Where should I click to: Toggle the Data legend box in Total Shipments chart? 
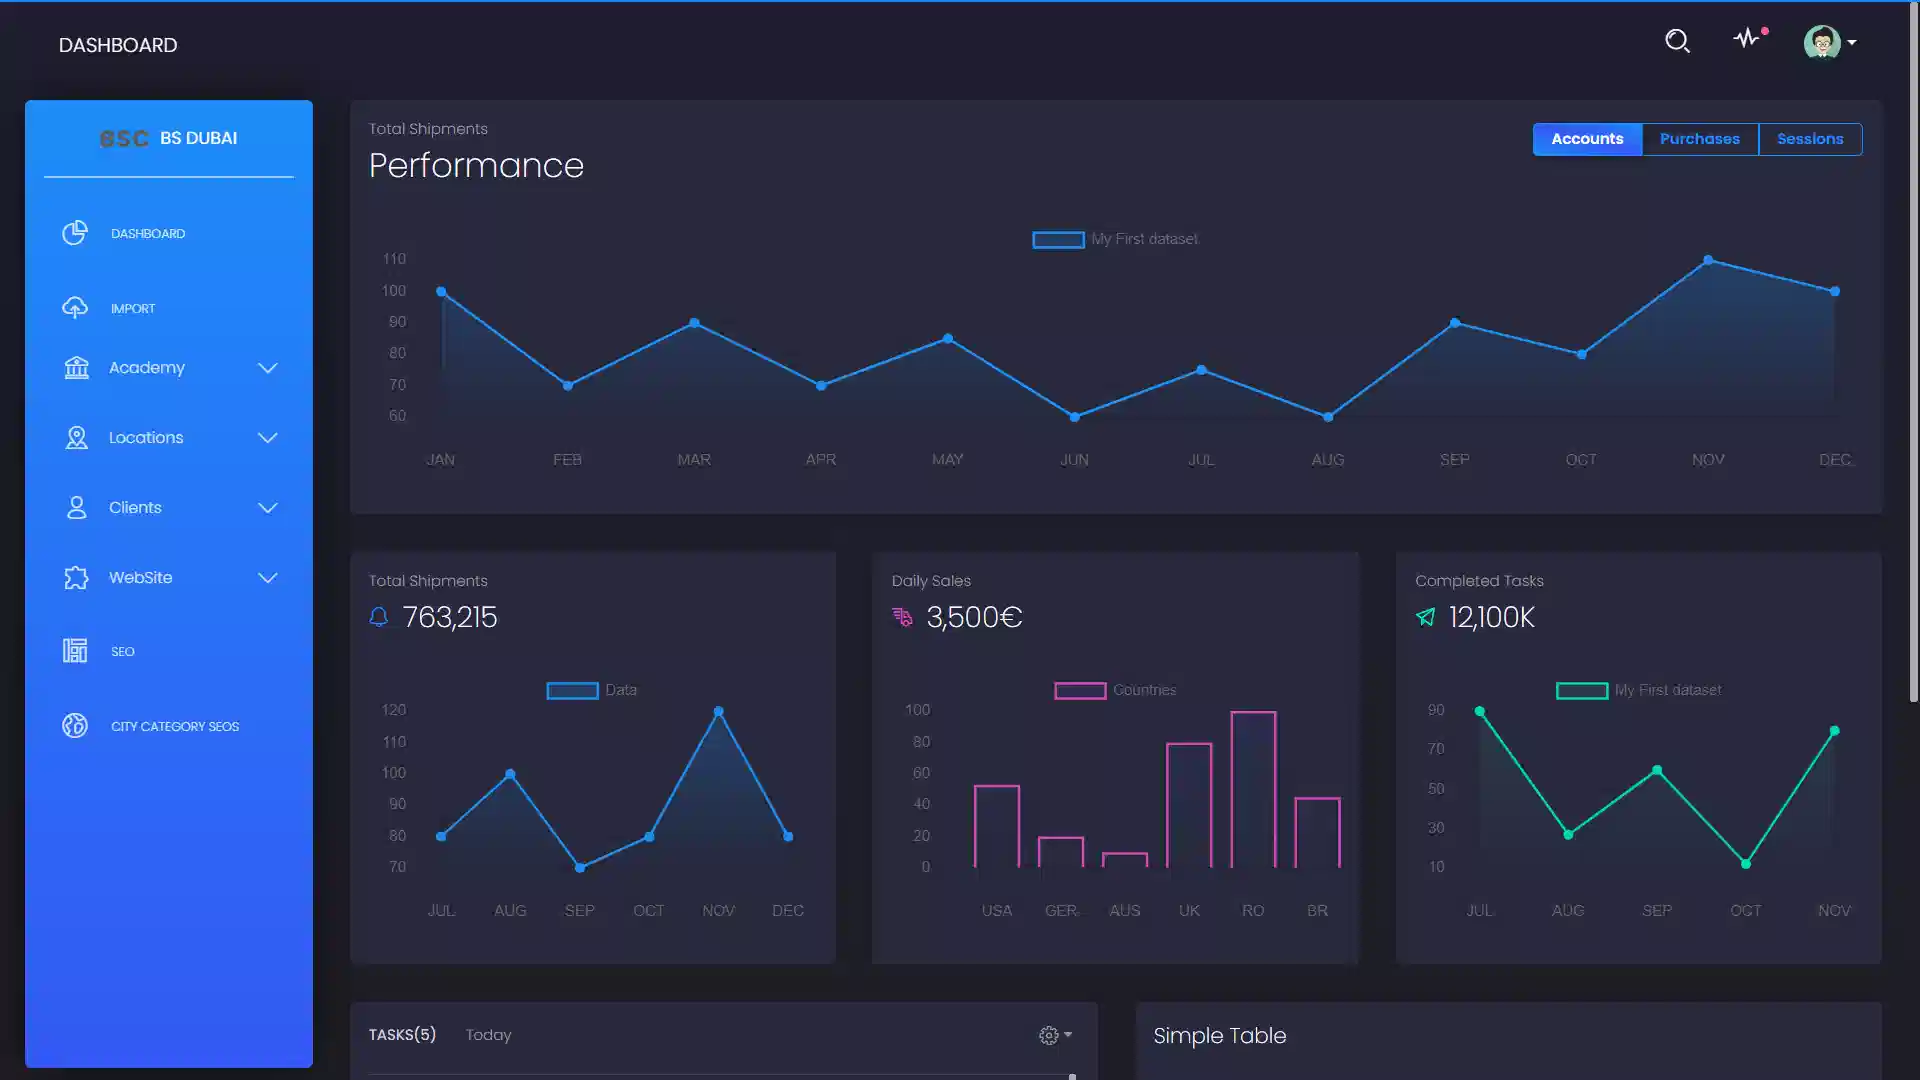click(572, 691)
